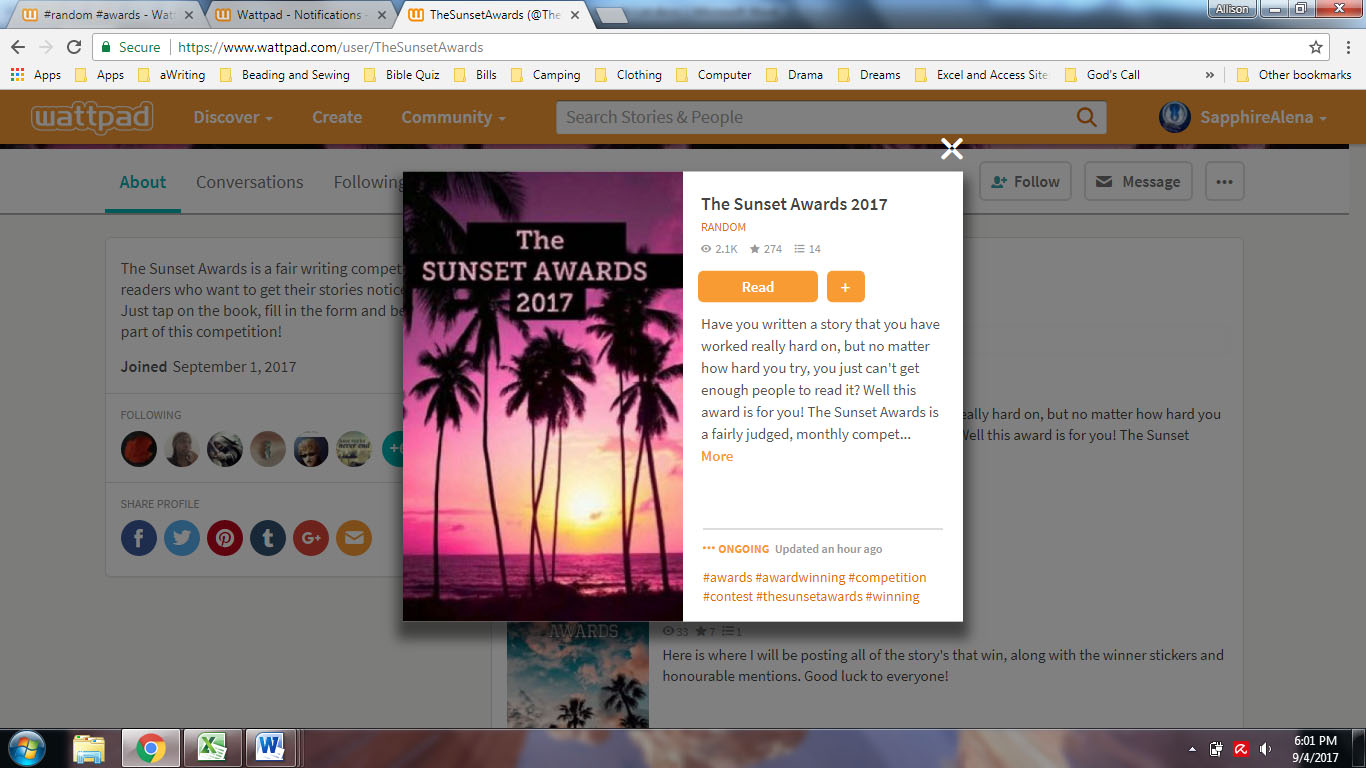Share profile on Twitter icon
The width and height of the screenshot is (1366, 768).
click(x=182, y=538)
